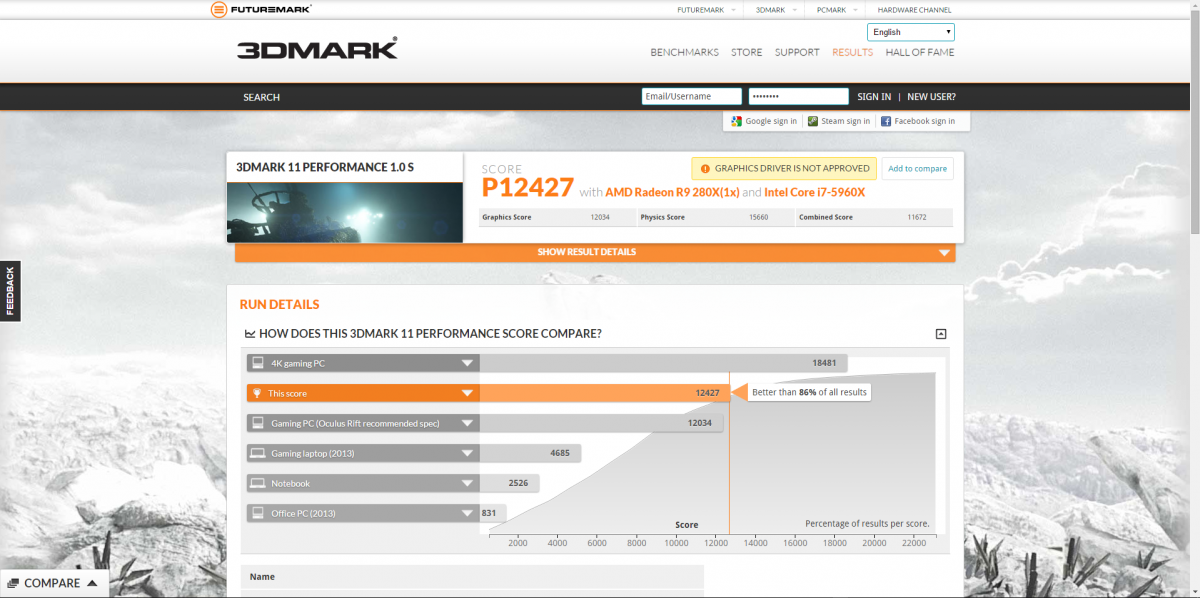
Task: Open the Feedback side tab
Action: (10, 291)
